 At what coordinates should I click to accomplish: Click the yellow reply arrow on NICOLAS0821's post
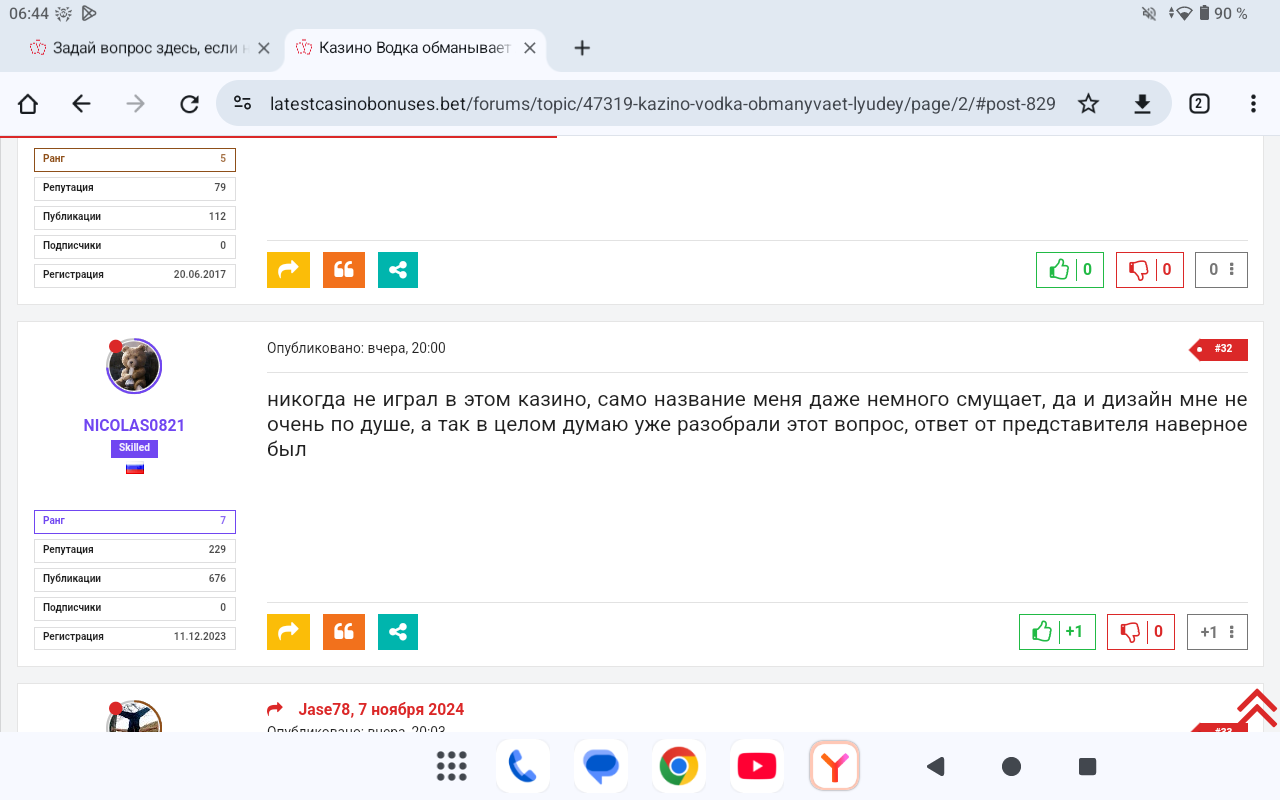(288, 632)
